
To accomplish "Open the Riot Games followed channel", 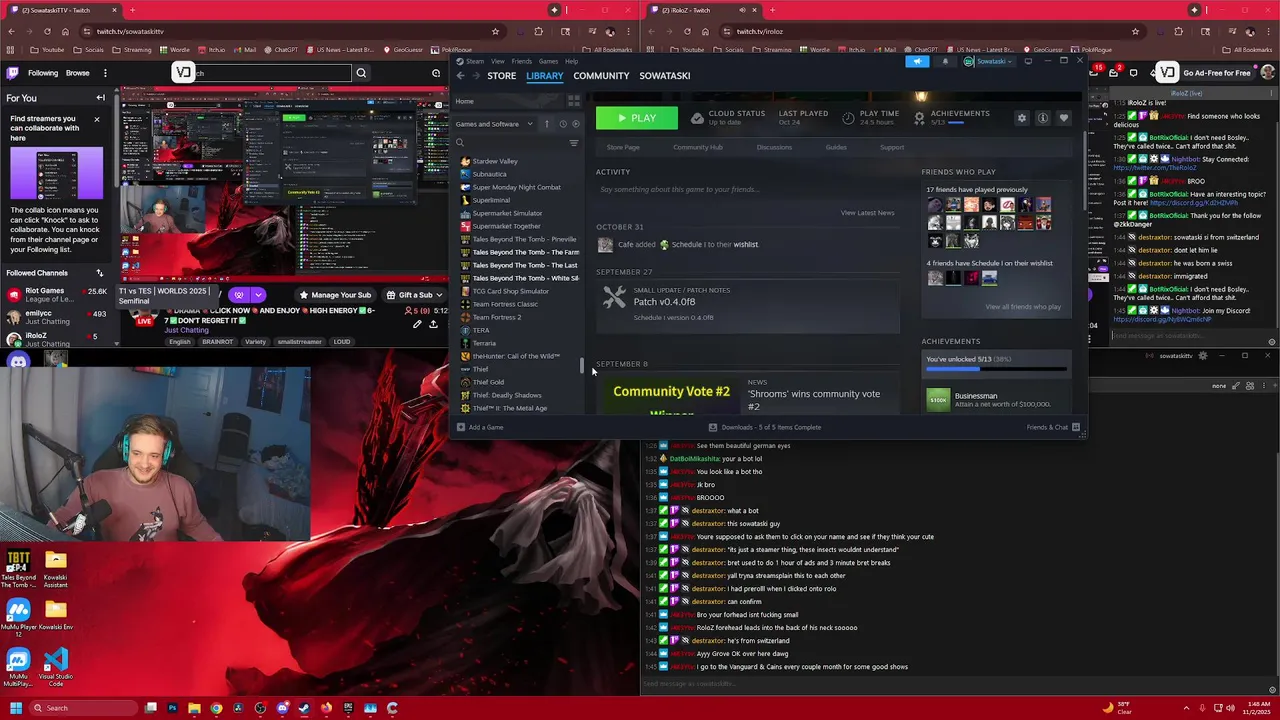I will tap(58, 295).
